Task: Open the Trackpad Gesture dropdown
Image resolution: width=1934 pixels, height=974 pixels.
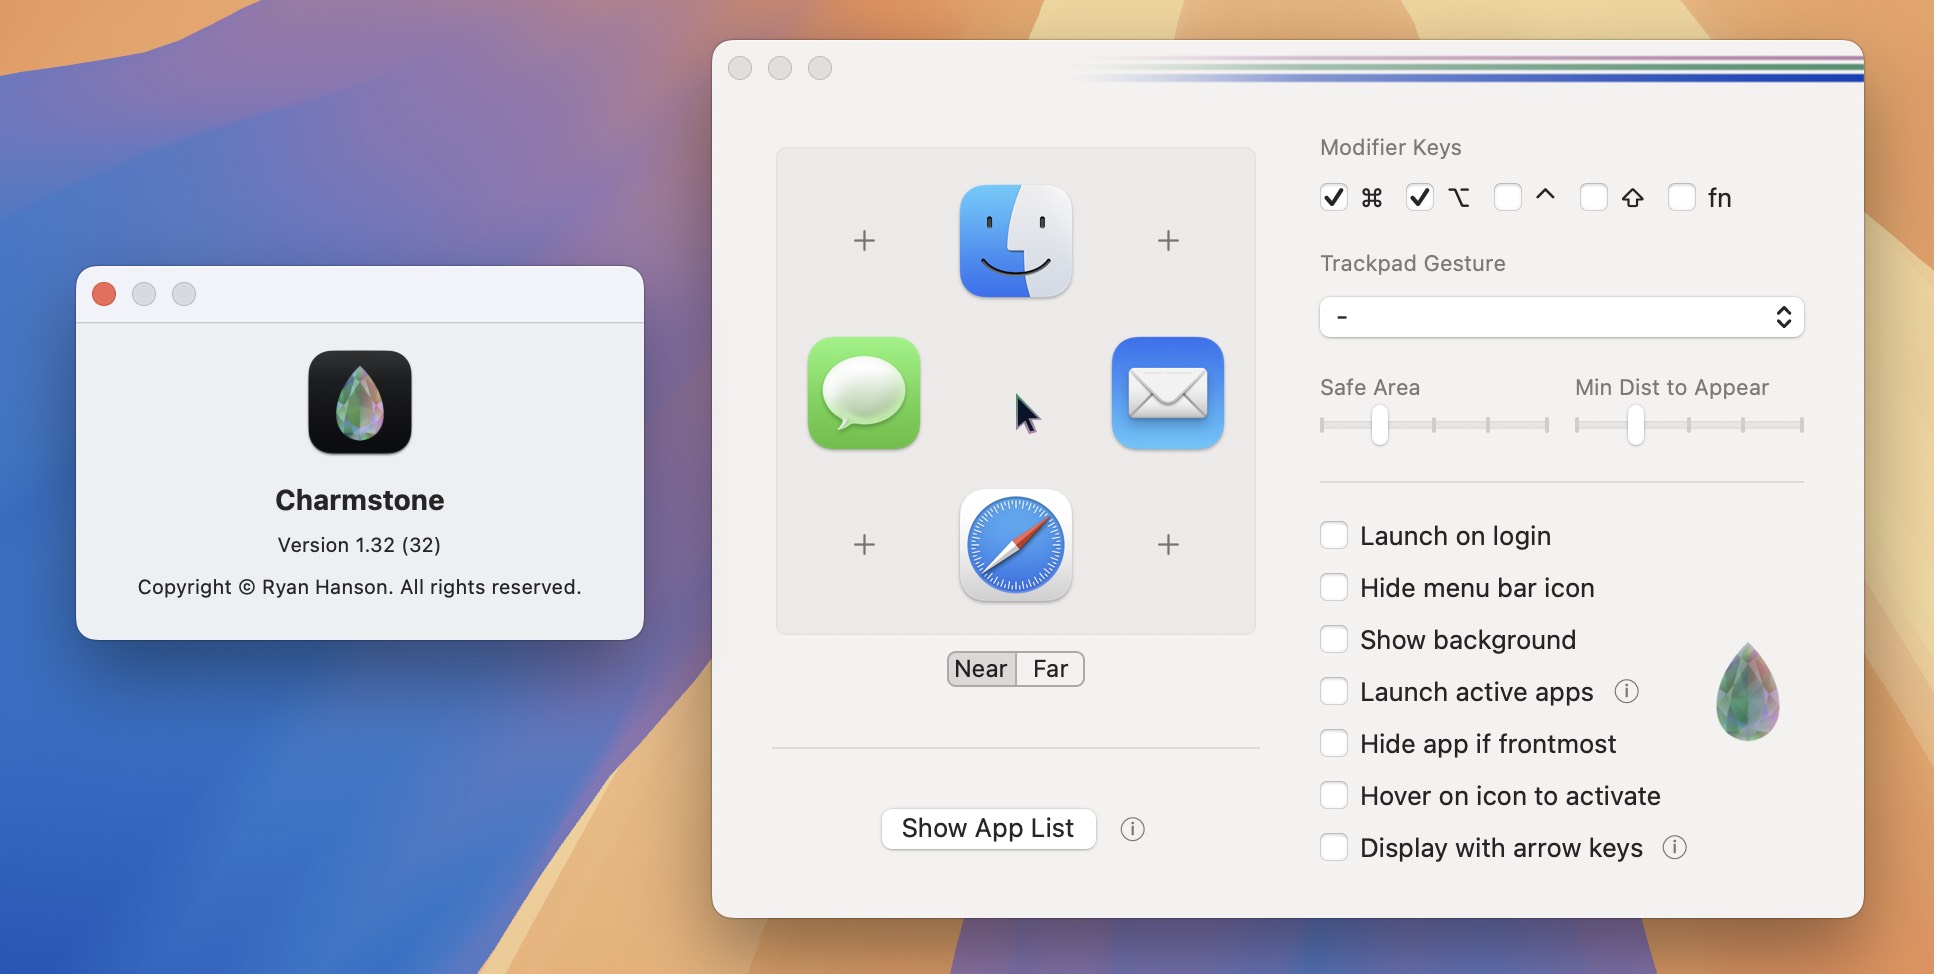Action: (x=1562, y=317)
